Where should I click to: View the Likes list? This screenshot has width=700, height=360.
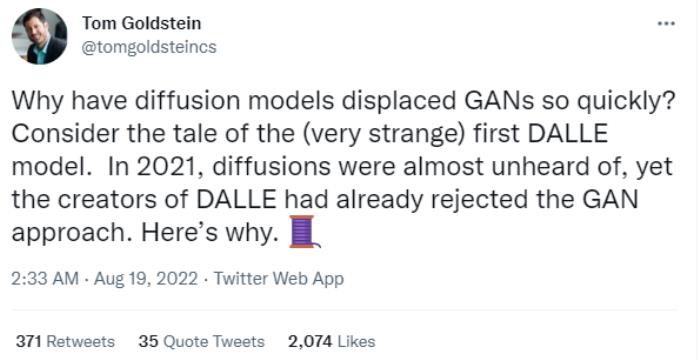pyautogui.click(x=332, y=342)
